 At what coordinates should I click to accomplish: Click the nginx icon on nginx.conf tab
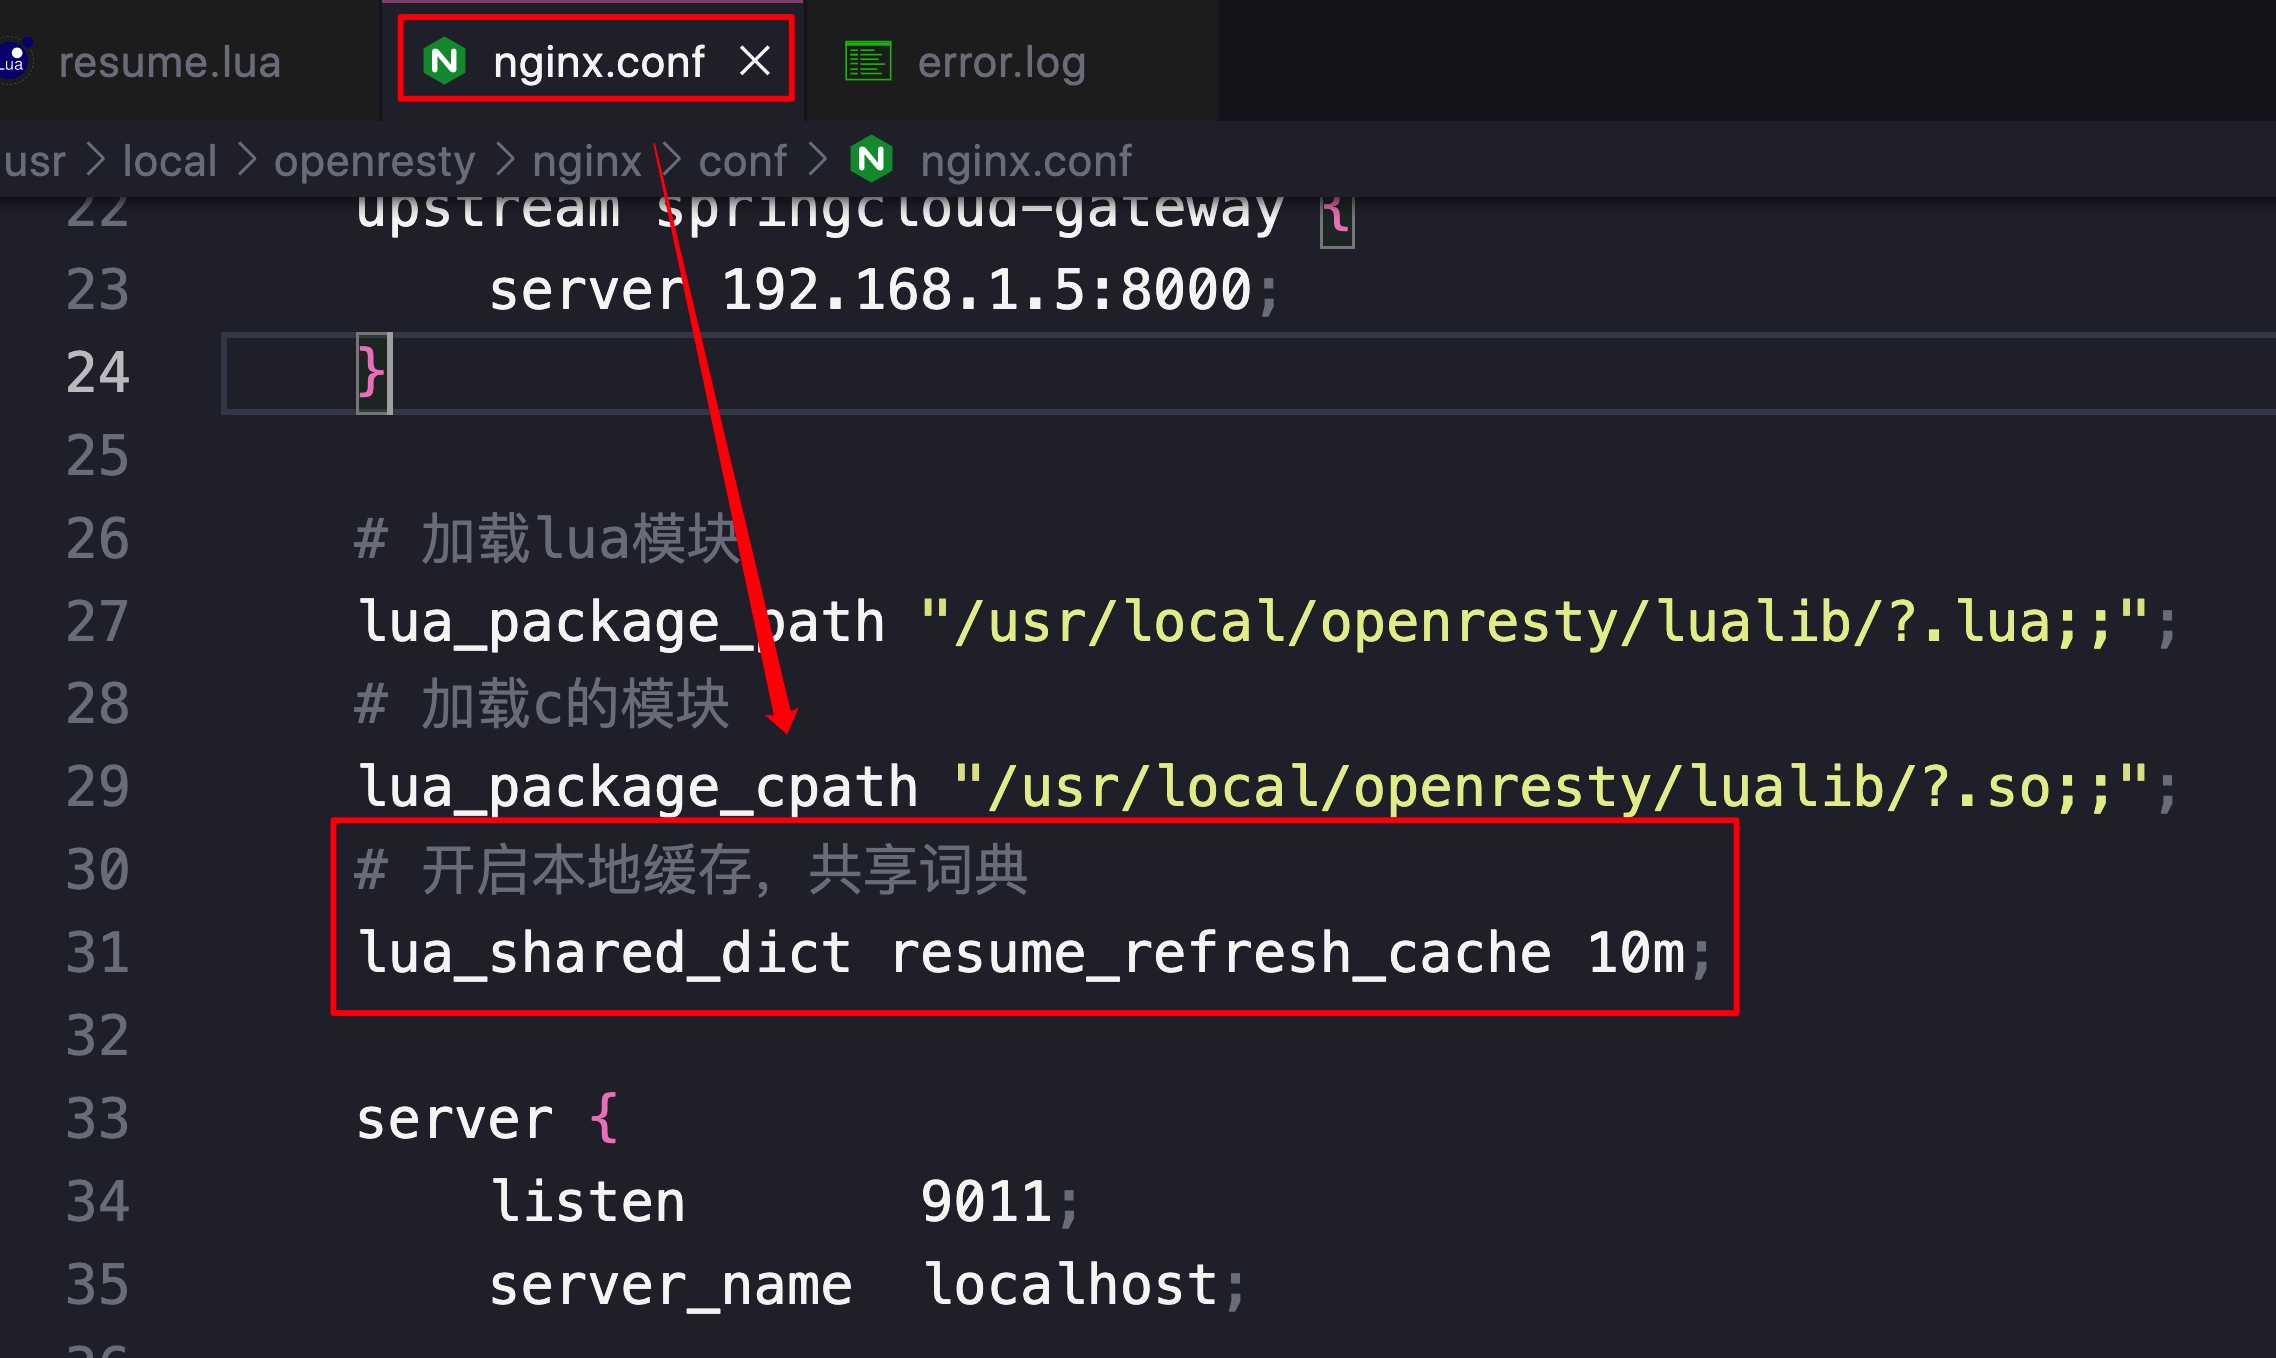(445, 61)
